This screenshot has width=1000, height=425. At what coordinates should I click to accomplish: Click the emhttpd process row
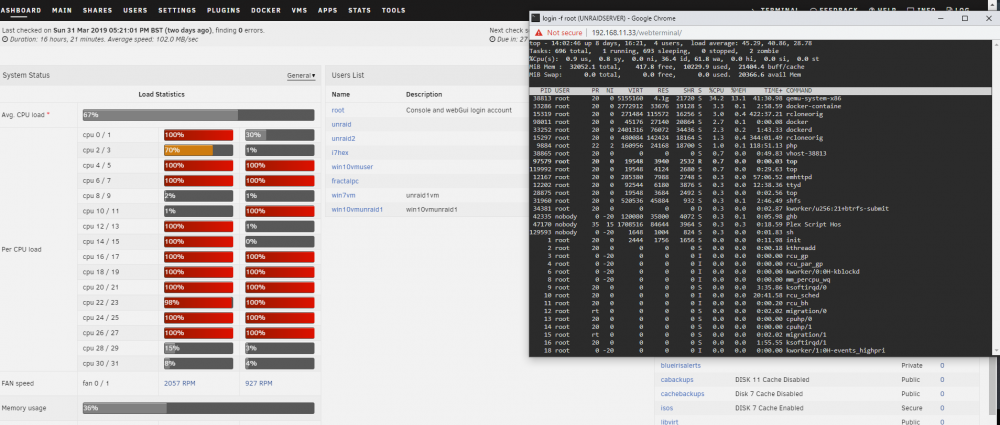tap(760, 177)
